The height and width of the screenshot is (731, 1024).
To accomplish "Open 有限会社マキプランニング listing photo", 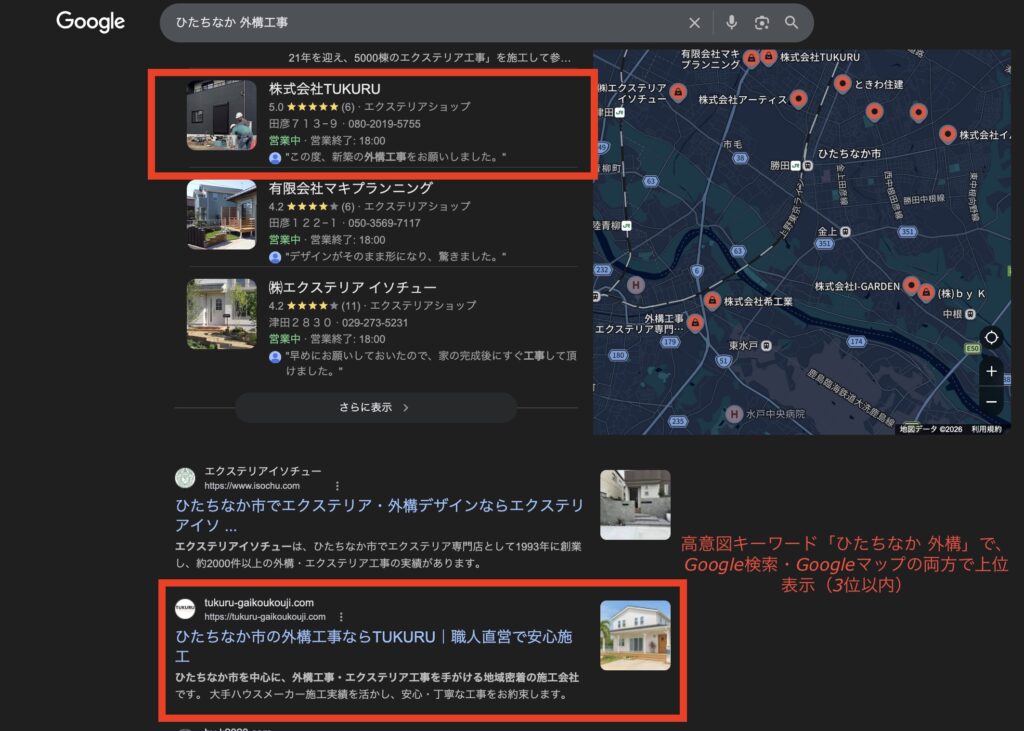I will click(x=221, y=214).
